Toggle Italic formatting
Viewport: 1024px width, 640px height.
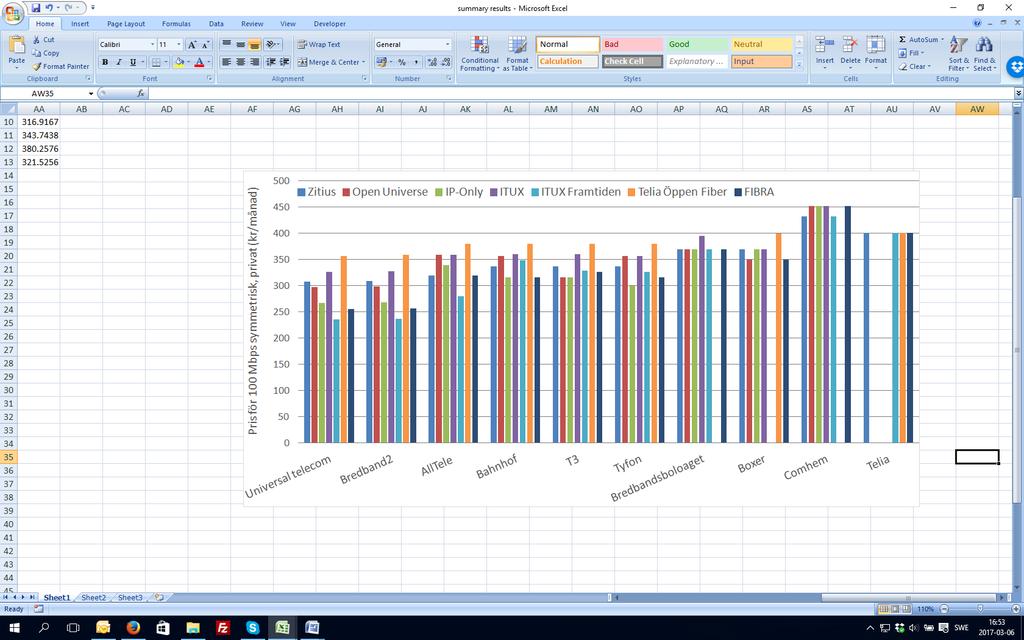118,62
